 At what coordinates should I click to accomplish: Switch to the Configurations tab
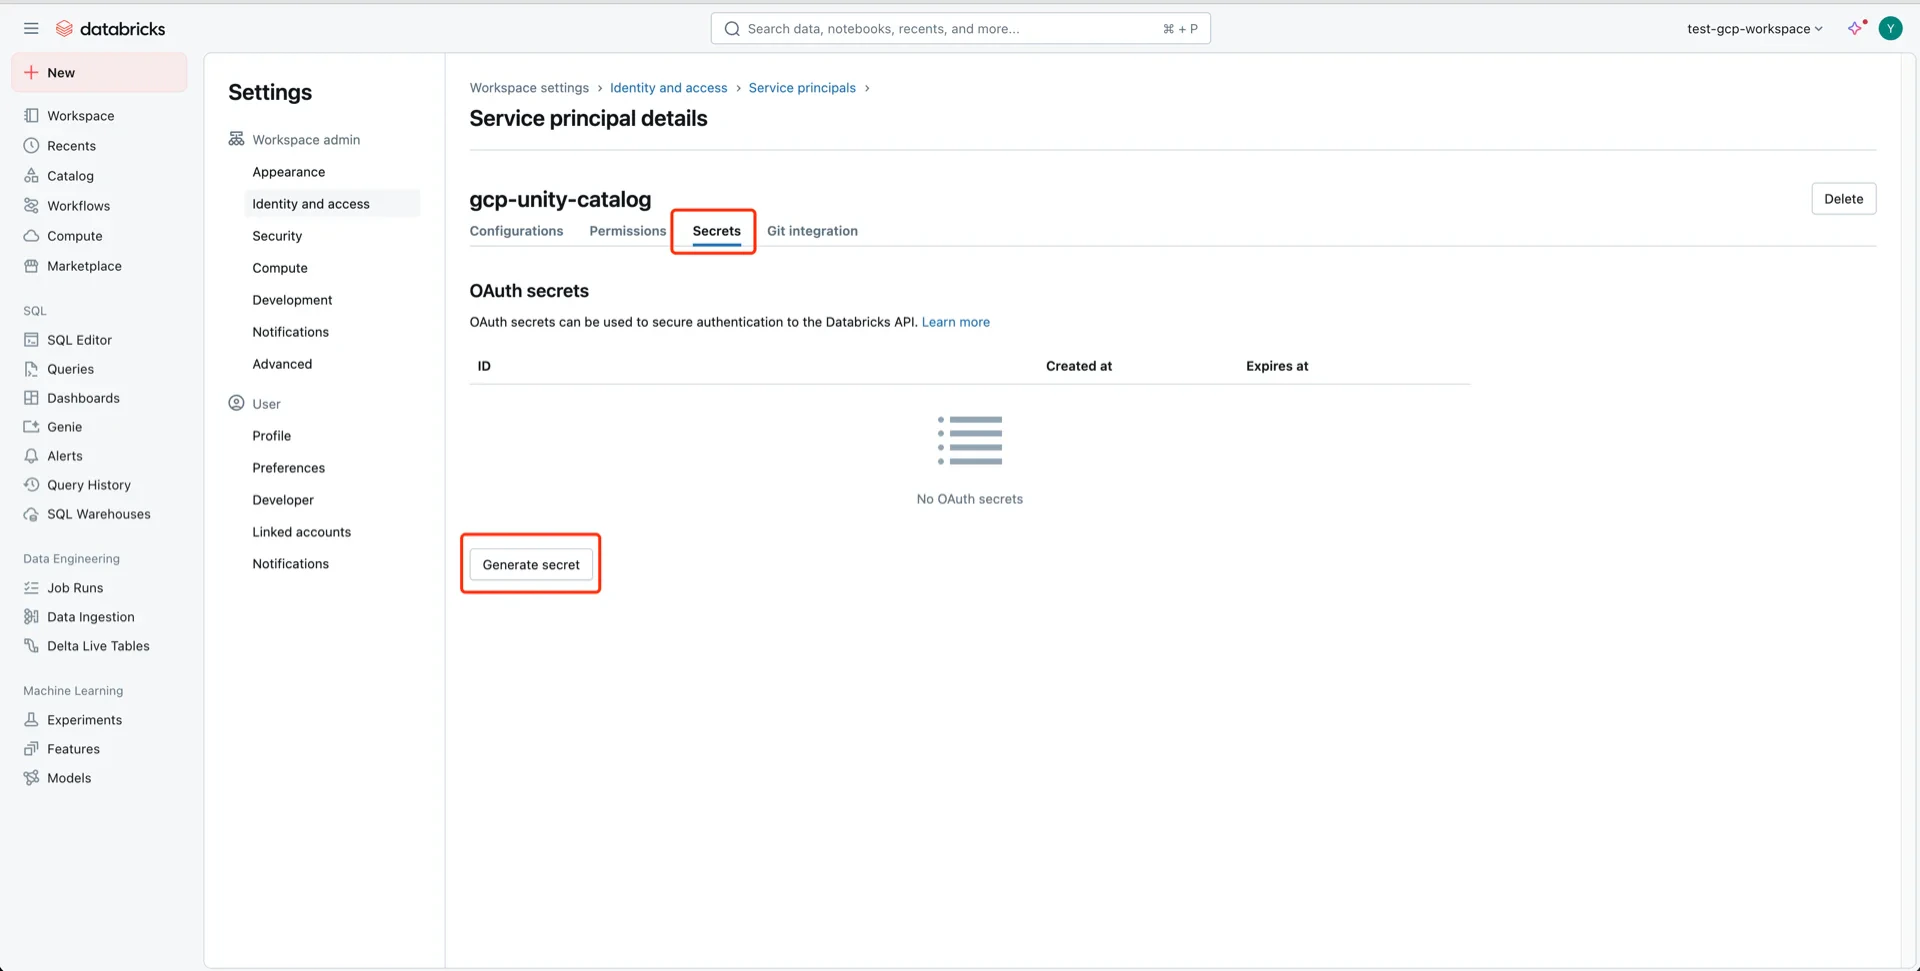[516, 231]
